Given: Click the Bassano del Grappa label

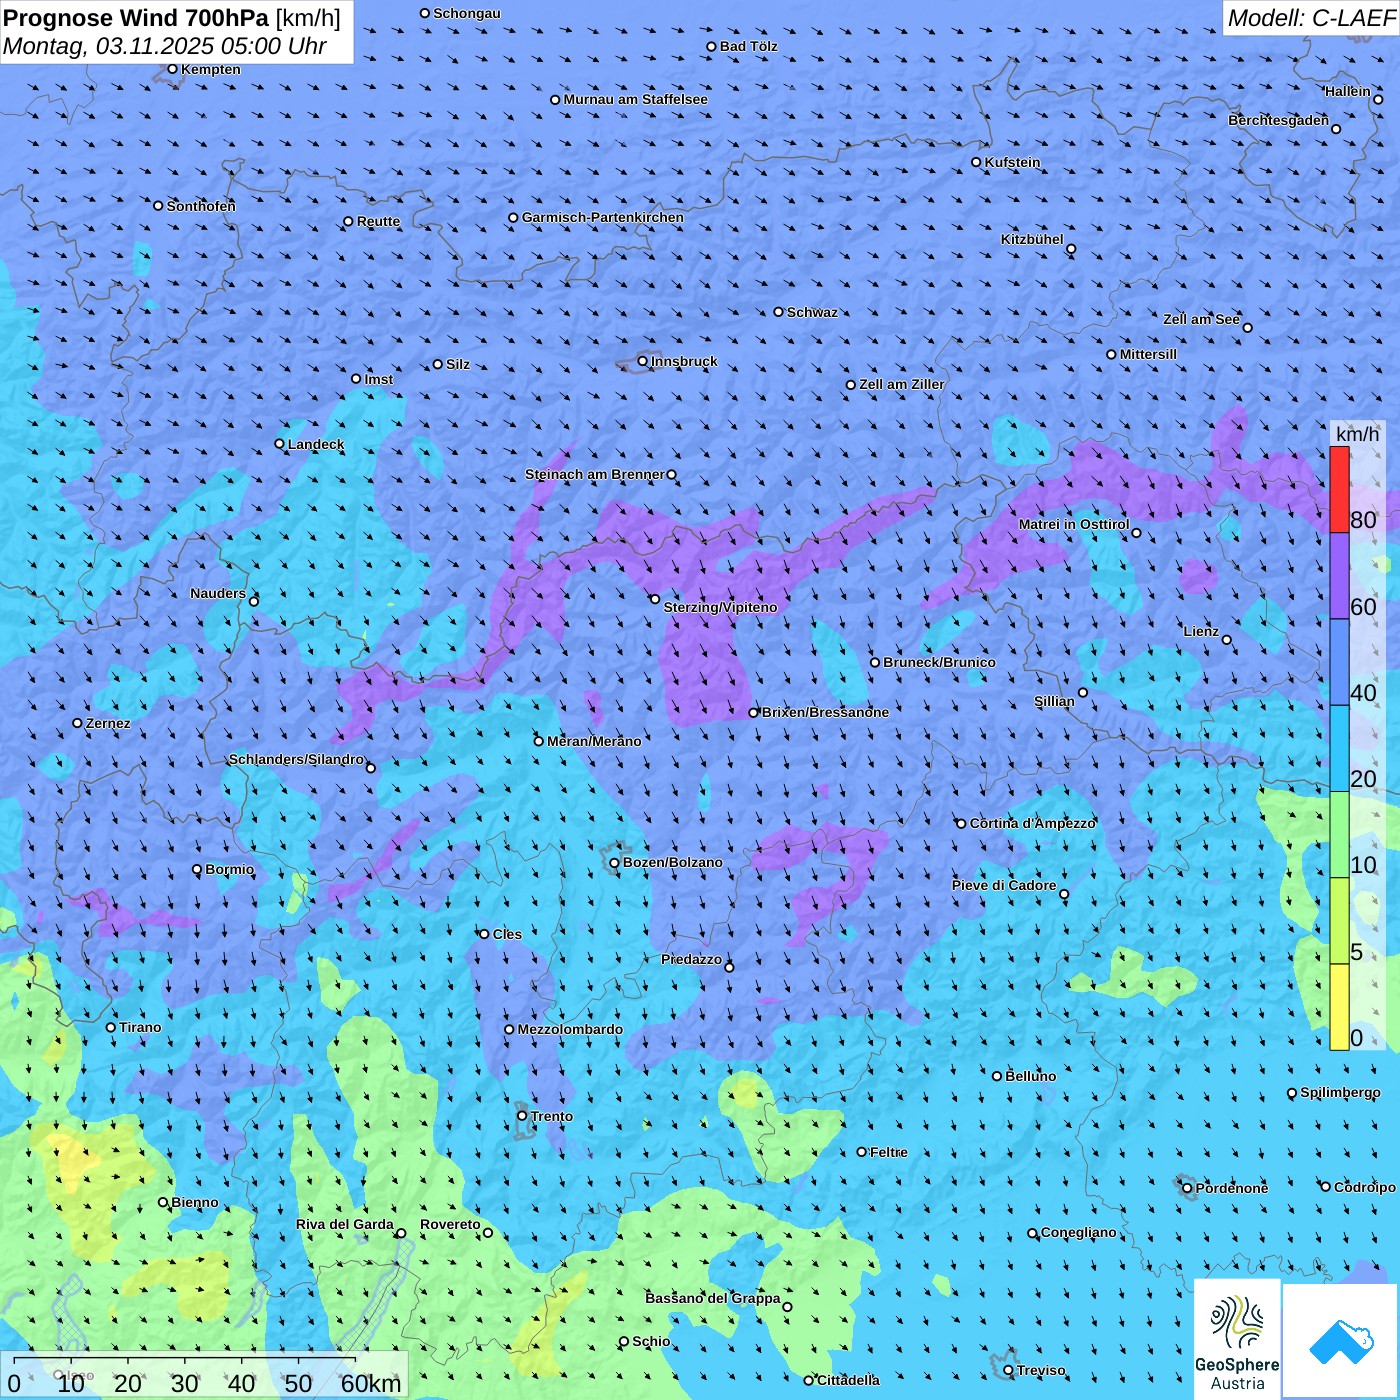Looking at the screenshot, I should [x=713, y=1298].
